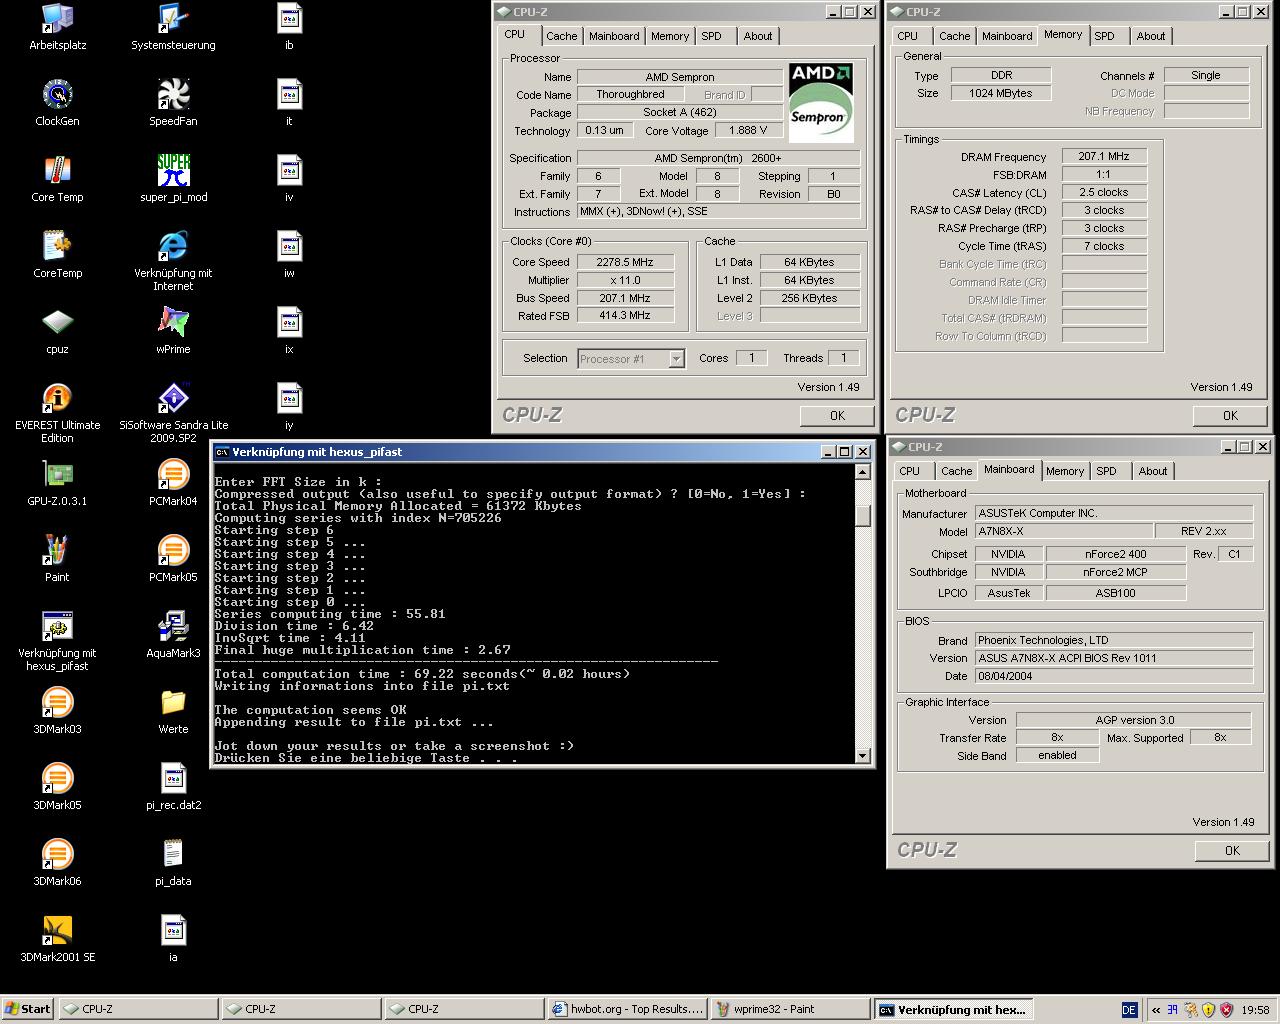Switch to Cache tab in CPU-Z CPU window
The width and height of the screenshot is (1280, 1024).
(x=561, y=36)
